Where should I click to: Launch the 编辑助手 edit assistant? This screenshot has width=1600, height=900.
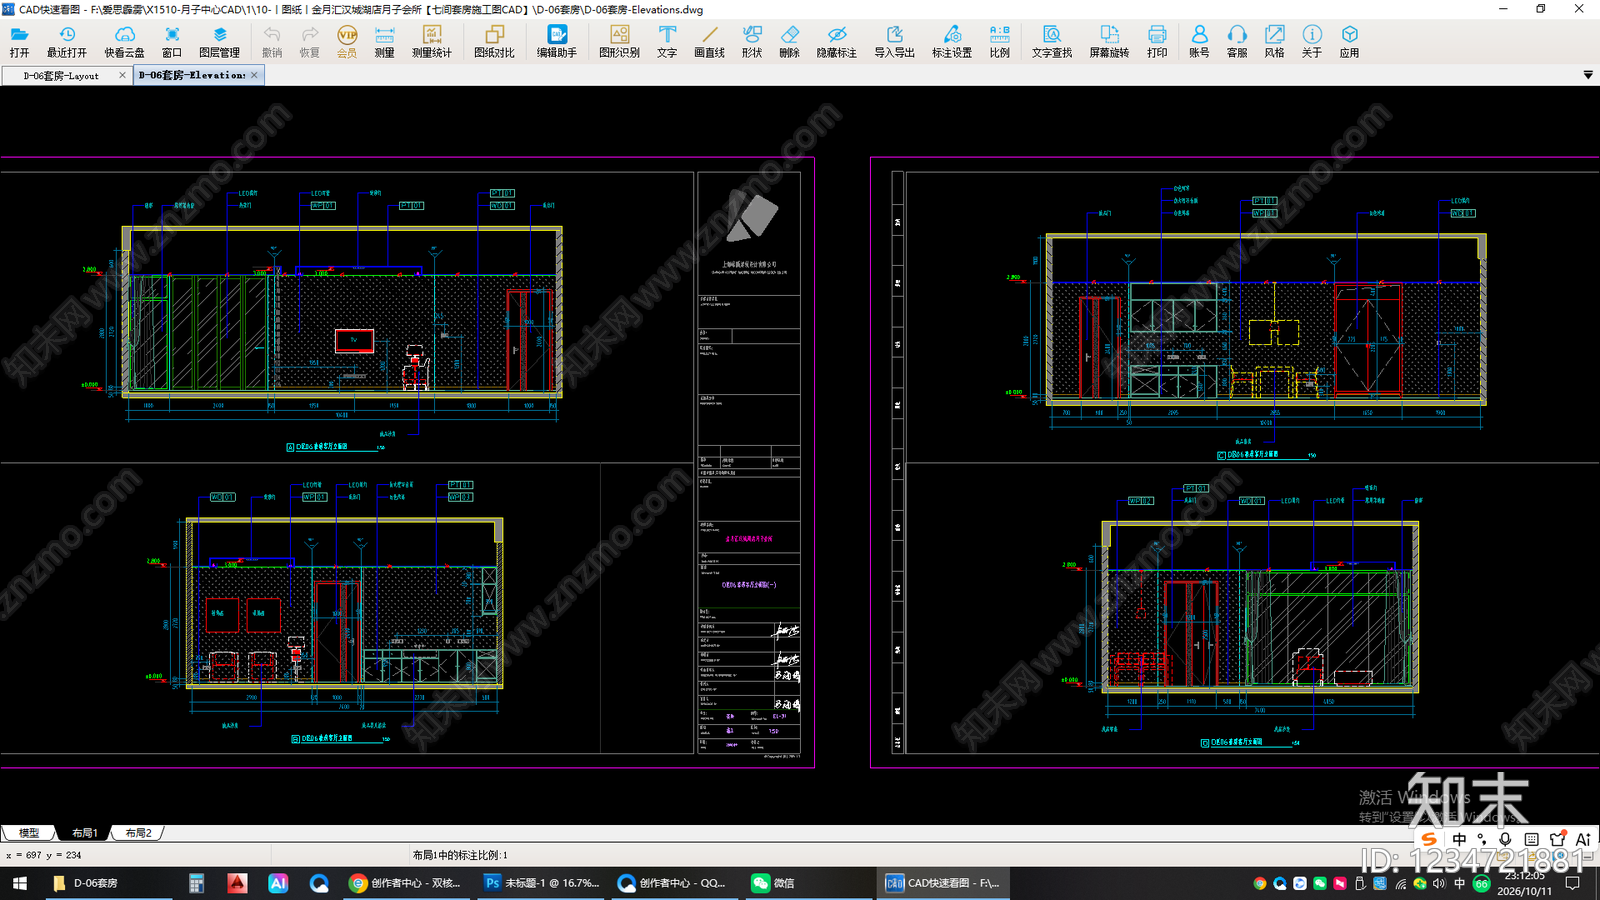tap(557, 42)
